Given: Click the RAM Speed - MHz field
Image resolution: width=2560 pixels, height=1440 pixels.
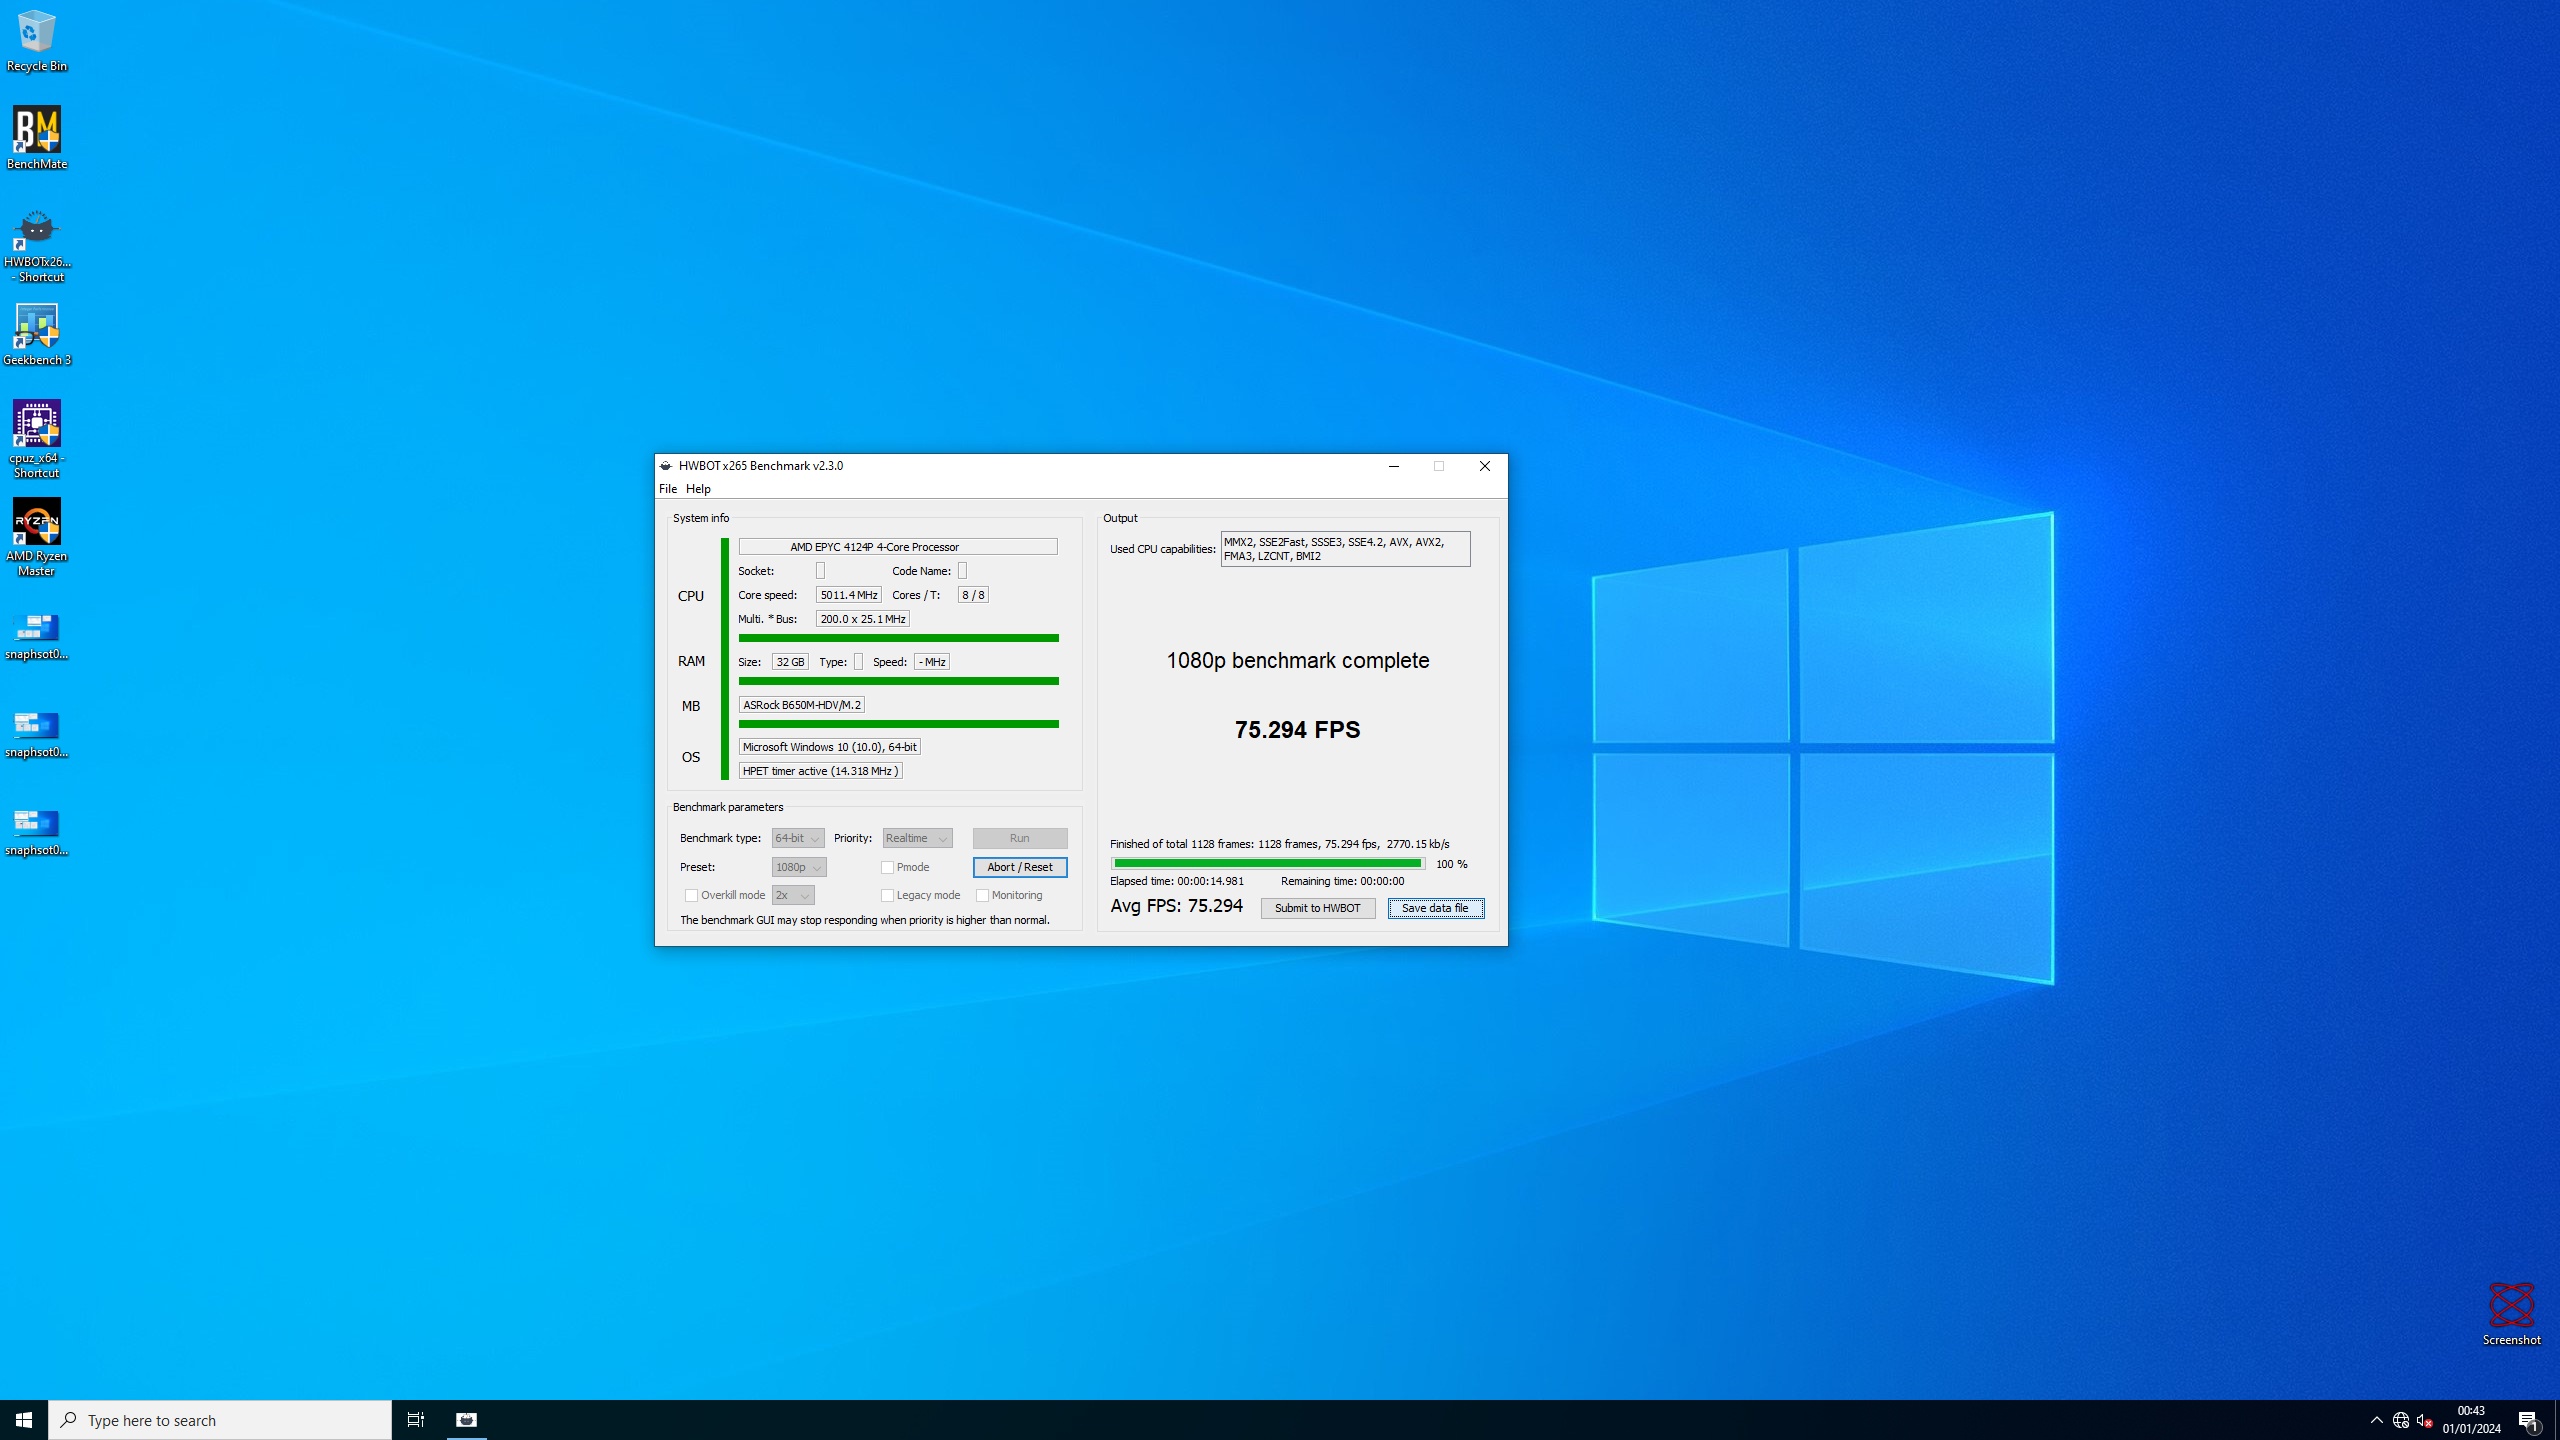Looking at the screenshot, I should (x=932, y=662).
